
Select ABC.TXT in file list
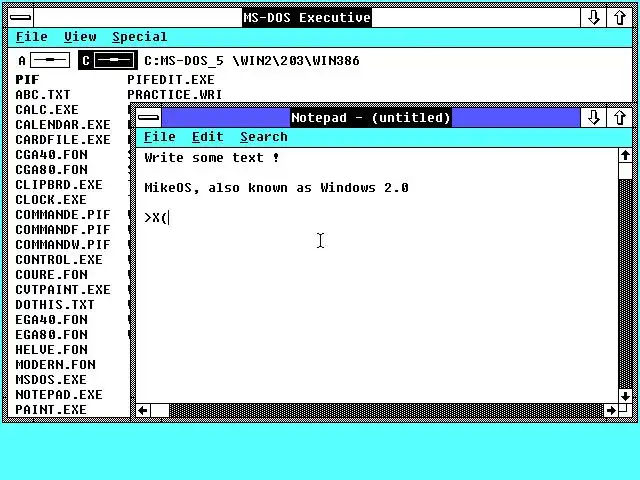coord(43,95)
